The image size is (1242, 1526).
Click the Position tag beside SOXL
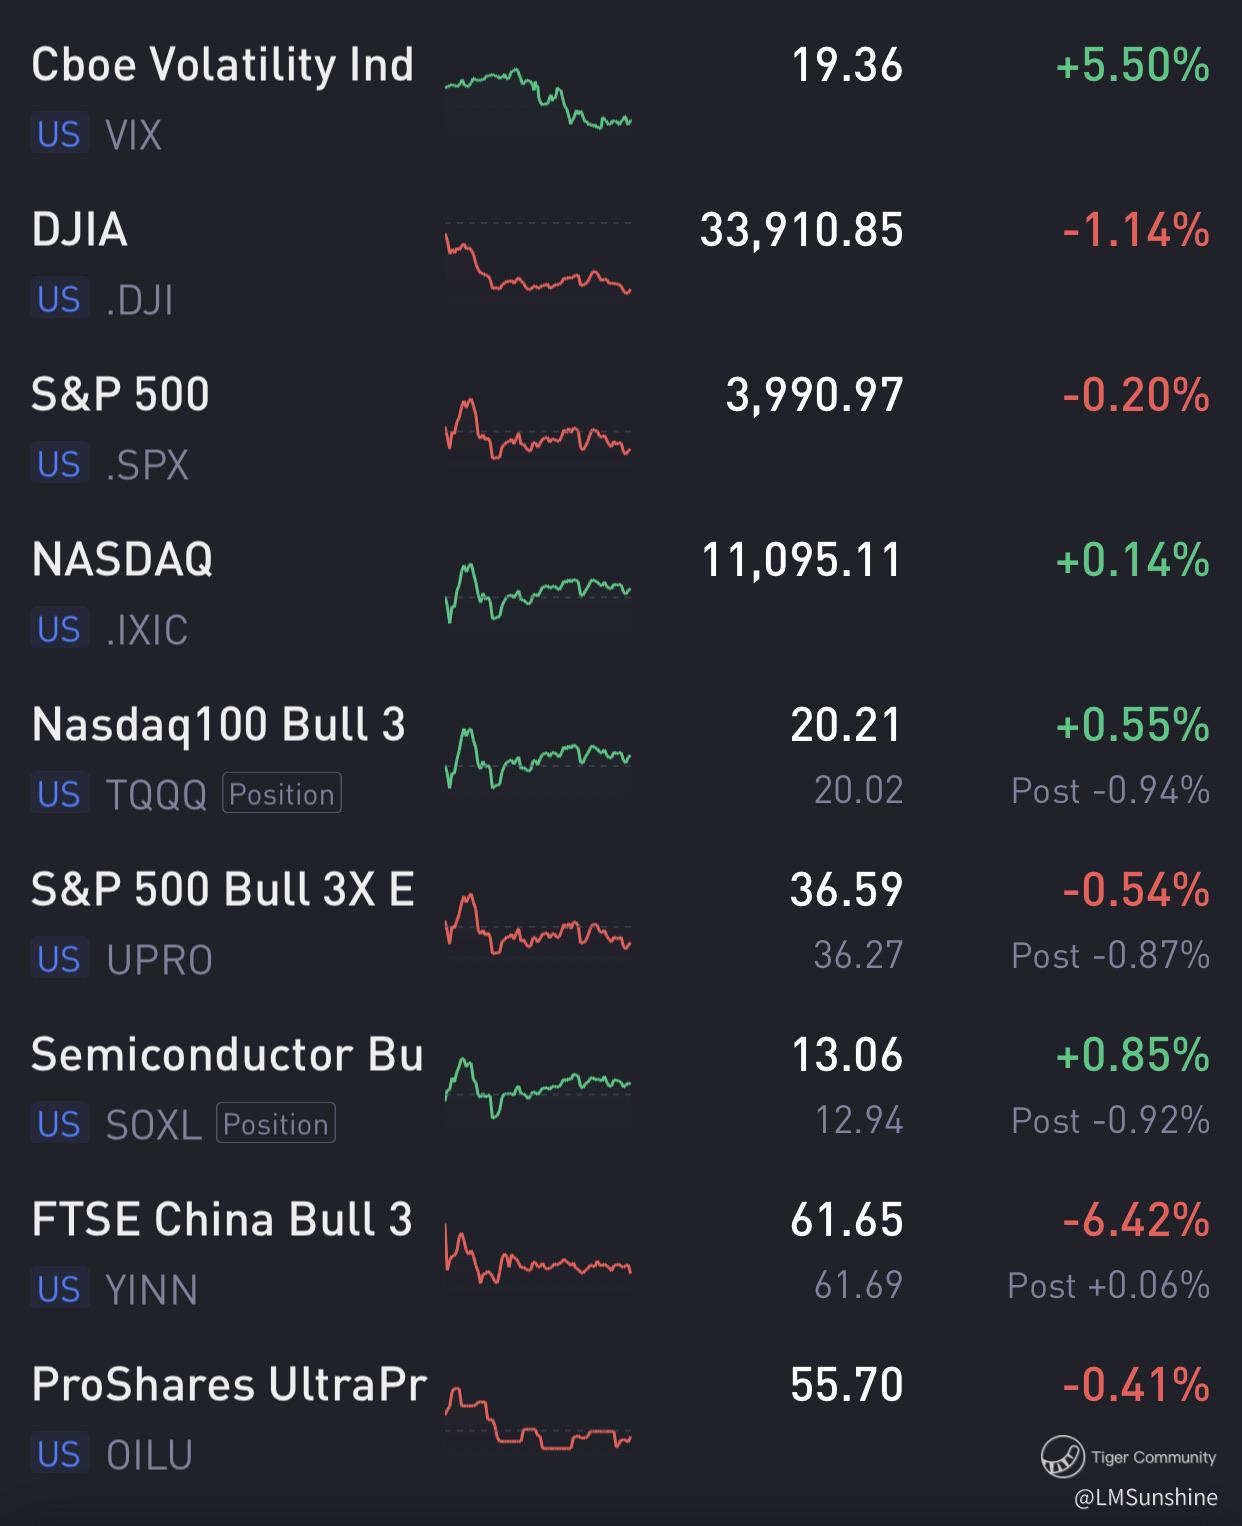pos(276,1124)
